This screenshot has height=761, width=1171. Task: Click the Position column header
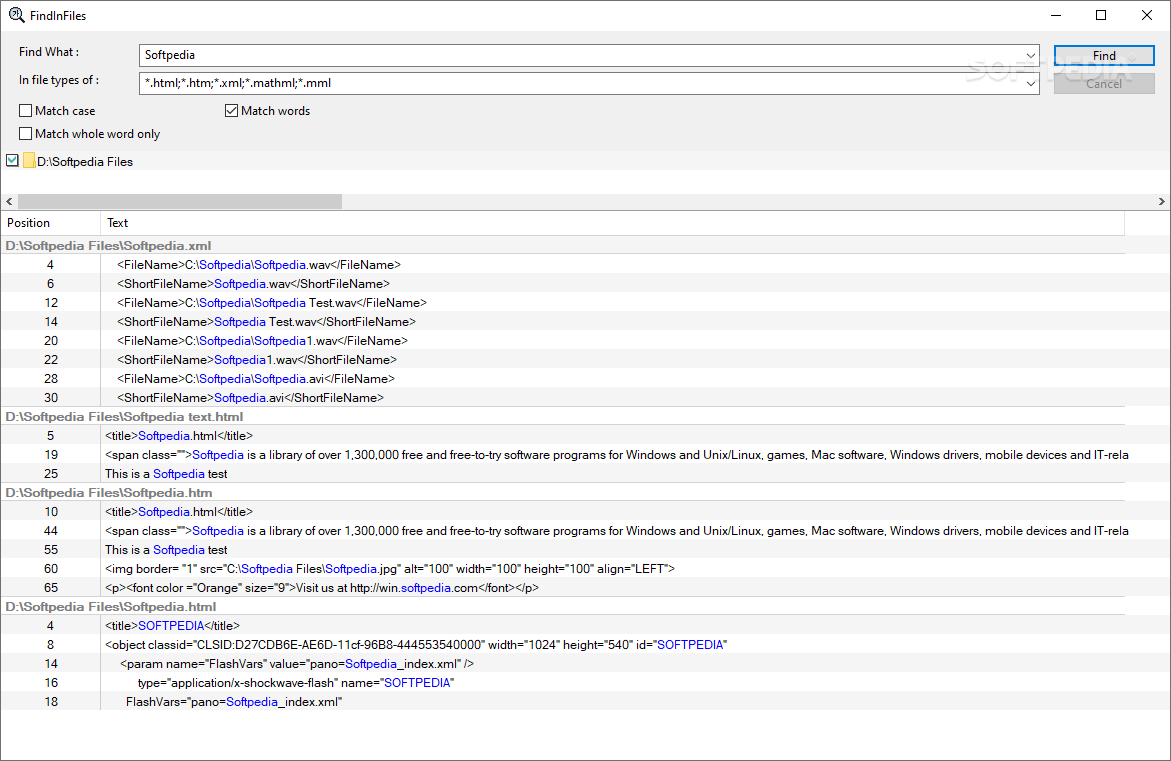(51, 223)
